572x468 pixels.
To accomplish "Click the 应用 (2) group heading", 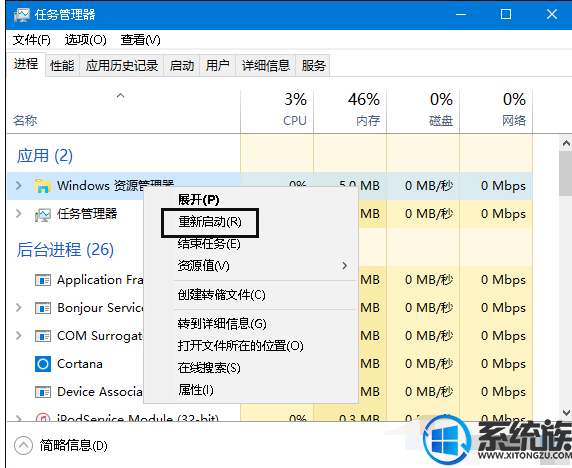I will pyautogui.click(x=45, y=156).
